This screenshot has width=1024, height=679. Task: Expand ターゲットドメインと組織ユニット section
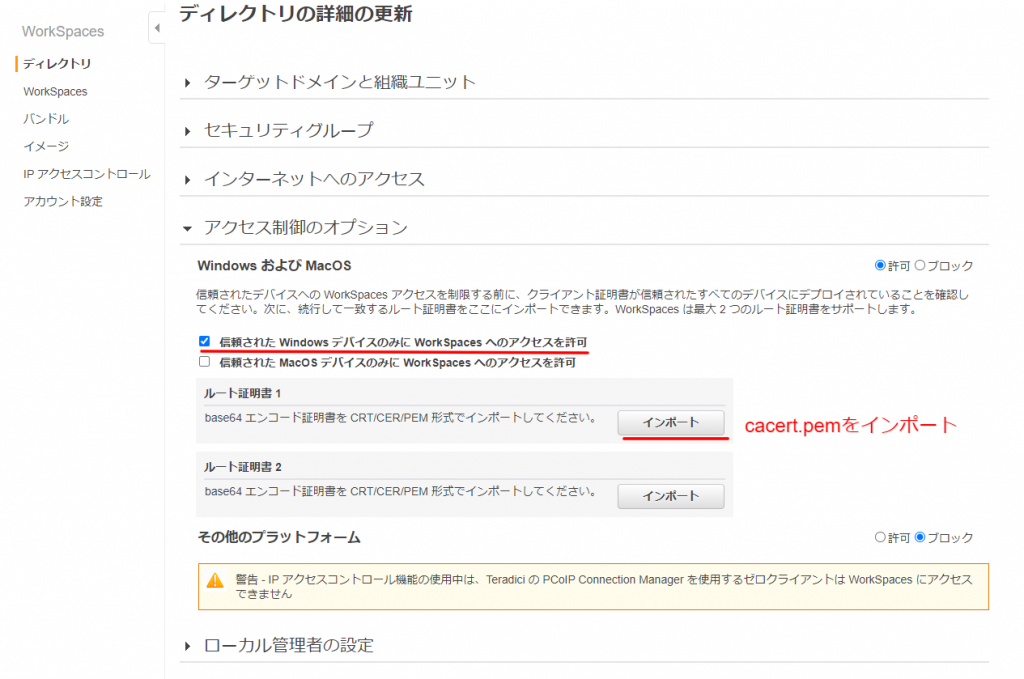click(340, 82)
